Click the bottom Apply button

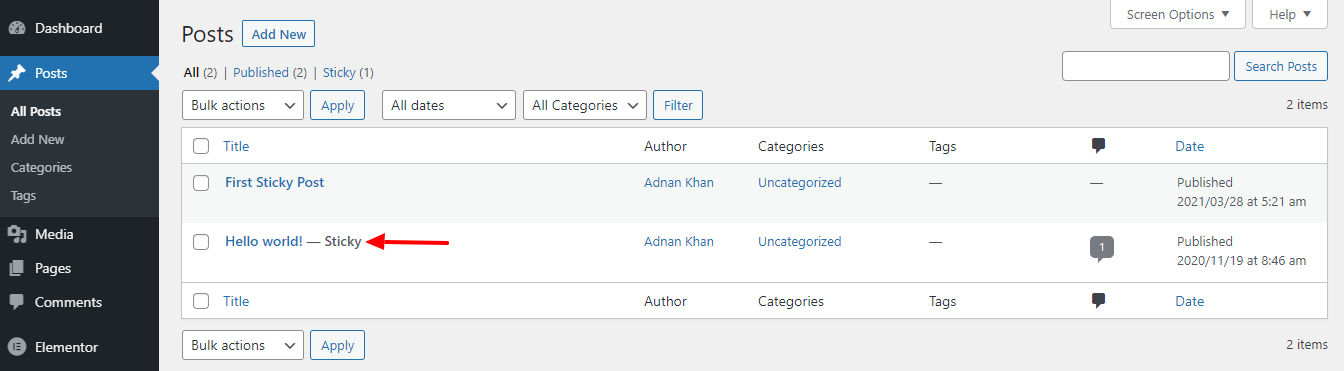pos(337,345)
